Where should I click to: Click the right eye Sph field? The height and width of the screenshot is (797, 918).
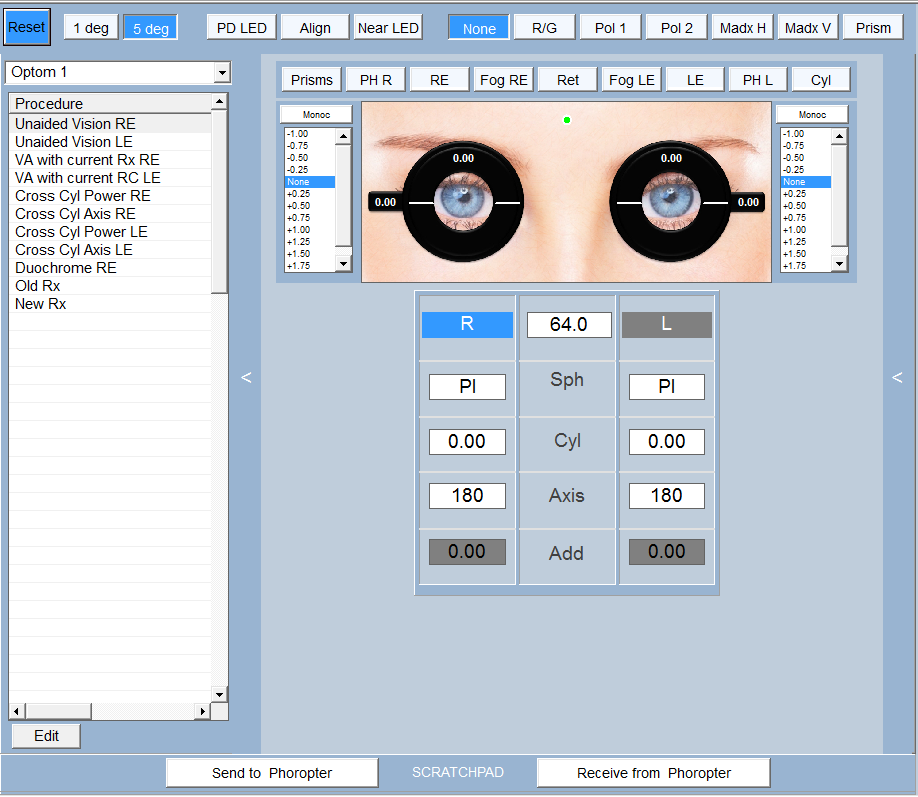click(x=467, y=387)
